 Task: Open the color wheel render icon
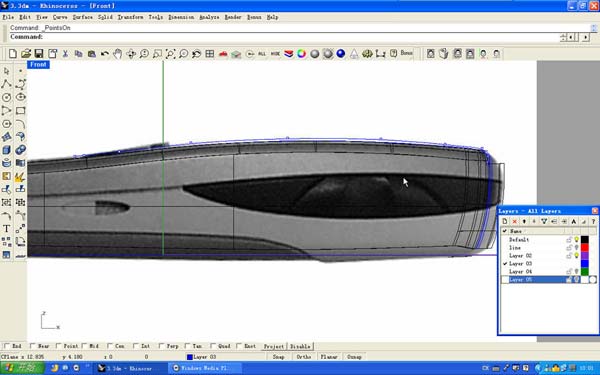pos(302,54)
